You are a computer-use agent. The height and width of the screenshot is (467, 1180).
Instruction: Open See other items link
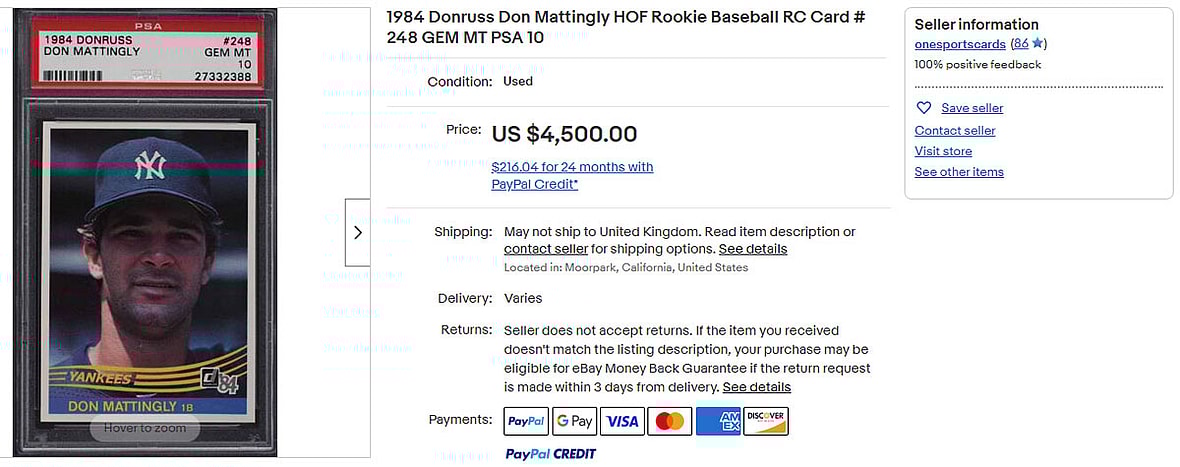coord(959,172)
